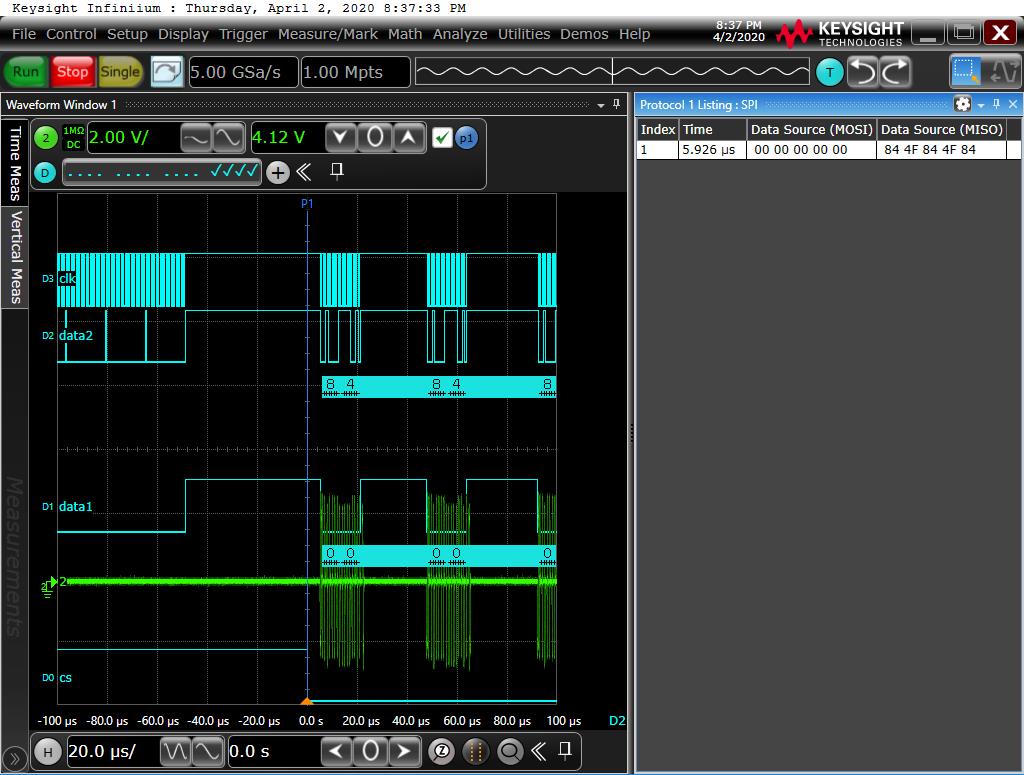1024x775 pixels.
Task: Click the undo arrow in the toolbar
Action: tap(862, 72)
